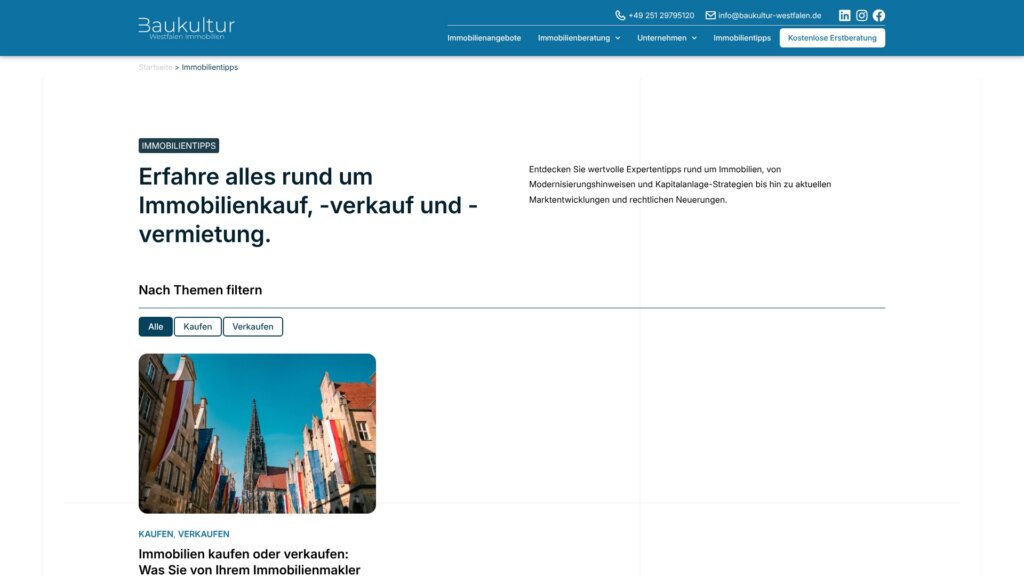Enable the Verkaufen topic filter
1024x576 pixels.
pos(252,326)
